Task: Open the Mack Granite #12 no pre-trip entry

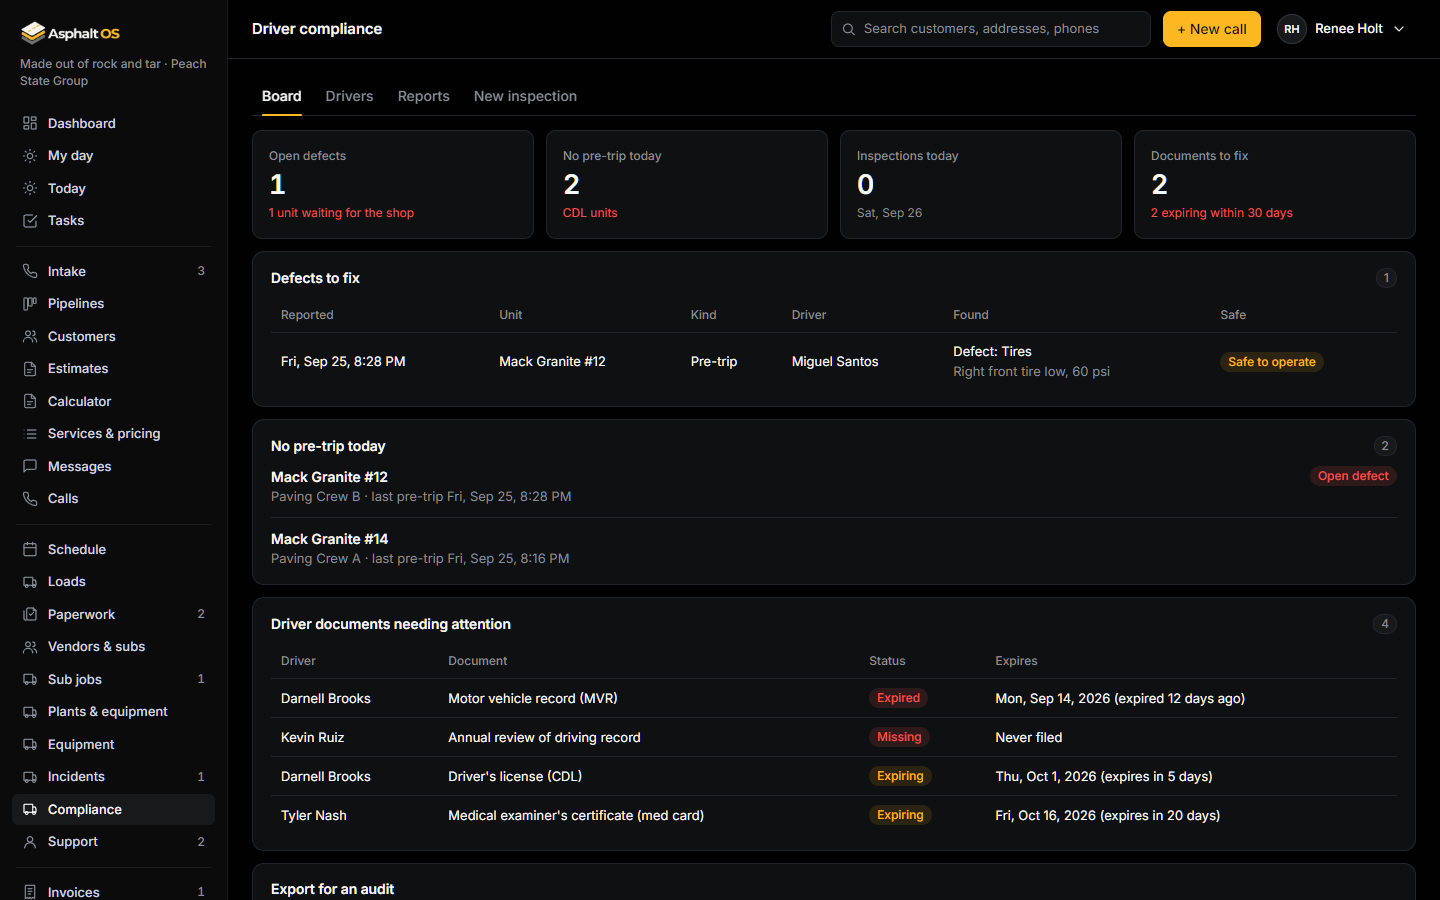Action: click(x=833, y=486)
